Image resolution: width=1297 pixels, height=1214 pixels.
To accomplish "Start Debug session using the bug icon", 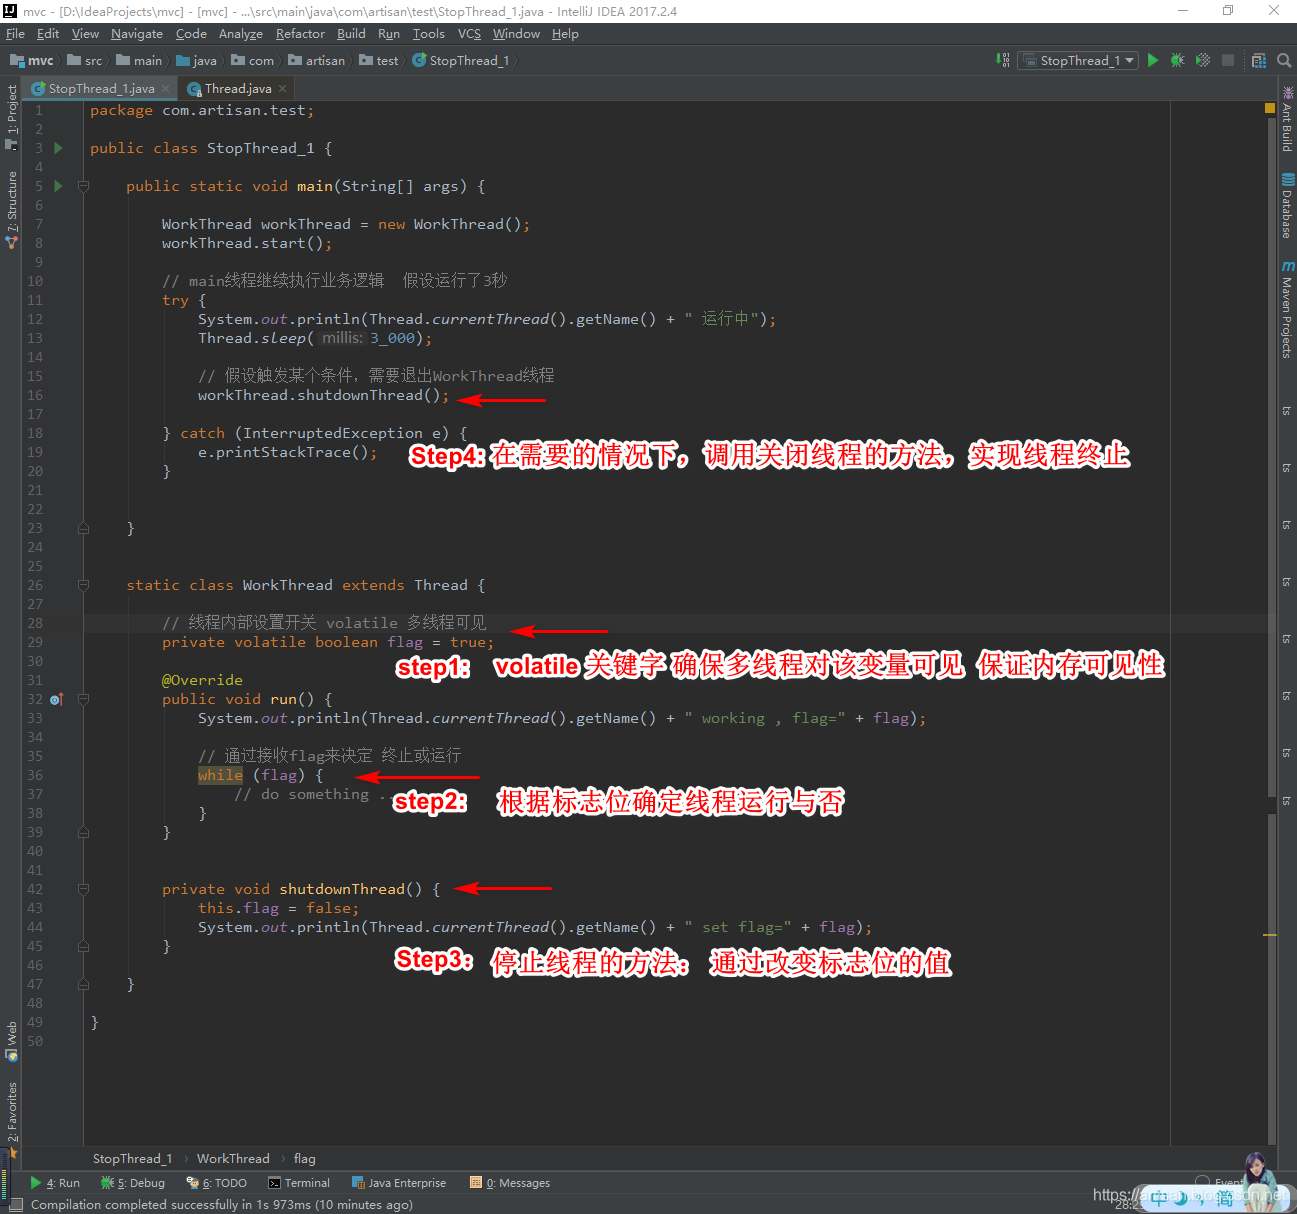I will click(1176, 60).
